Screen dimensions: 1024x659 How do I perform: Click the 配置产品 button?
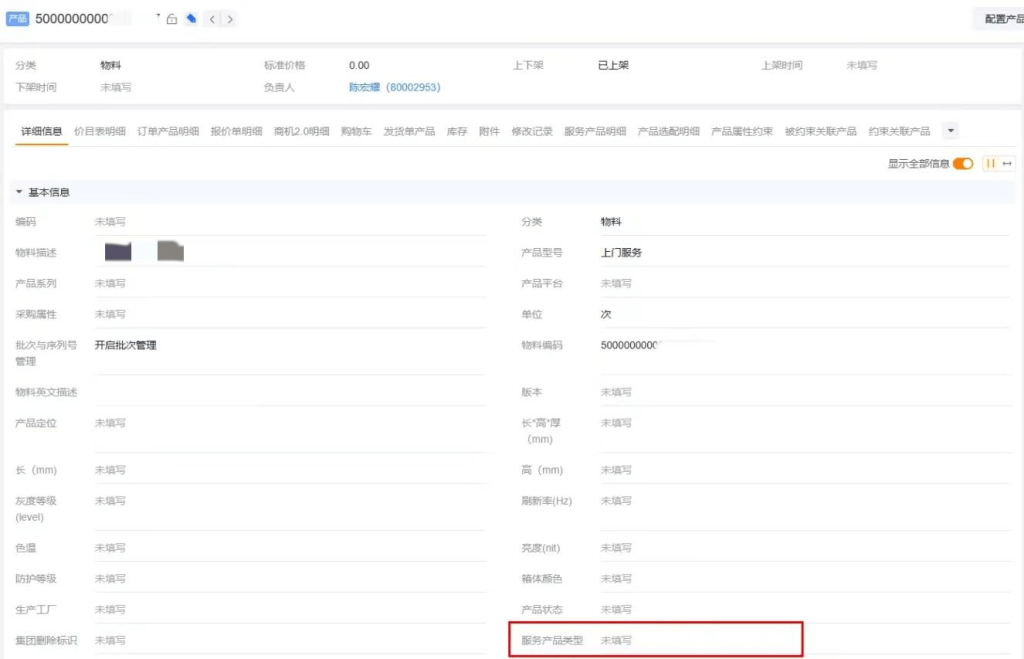[1001, 19]
